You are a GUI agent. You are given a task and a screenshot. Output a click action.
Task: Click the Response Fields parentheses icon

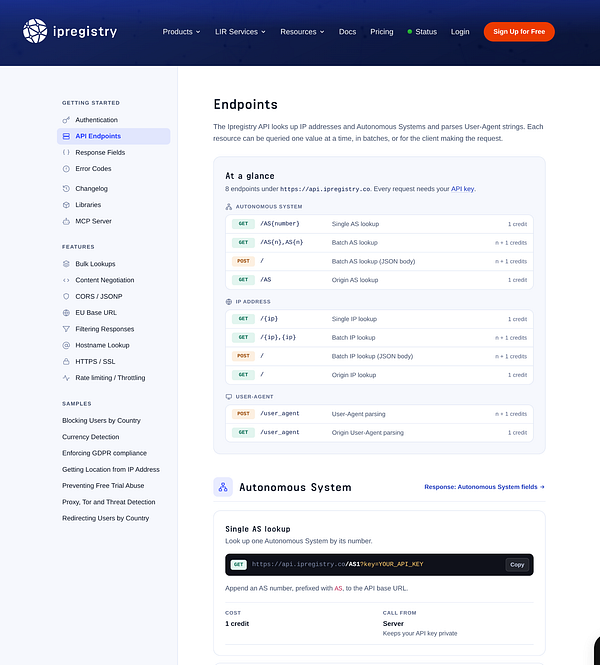click(66, 152)
